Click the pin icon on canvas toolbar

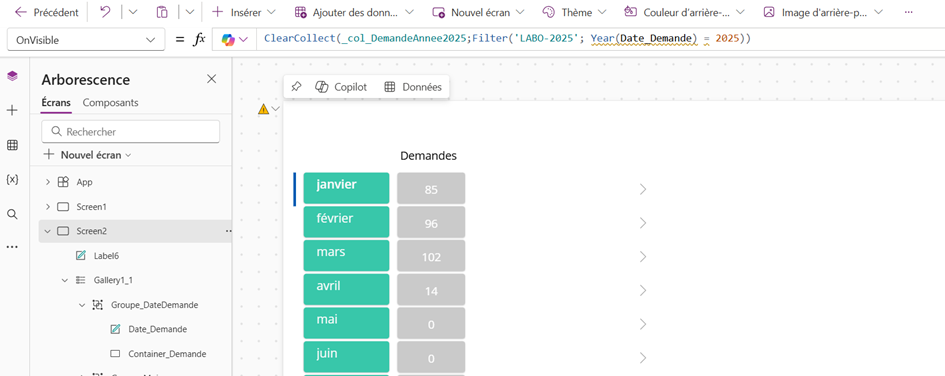[296, 87]
